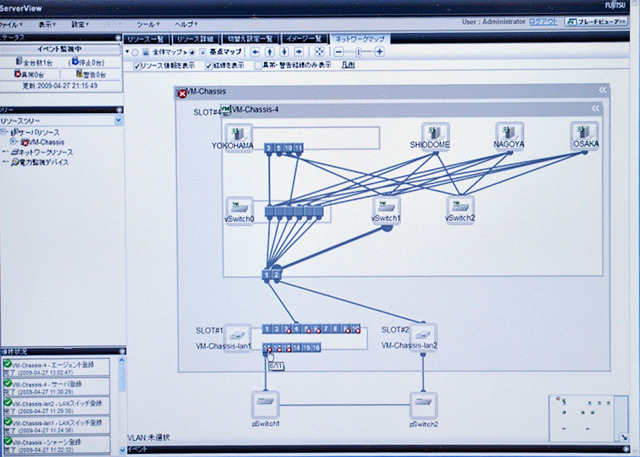Click the ブレードビューア button
This screenshot has height=457, width=640.
(596, 22)
